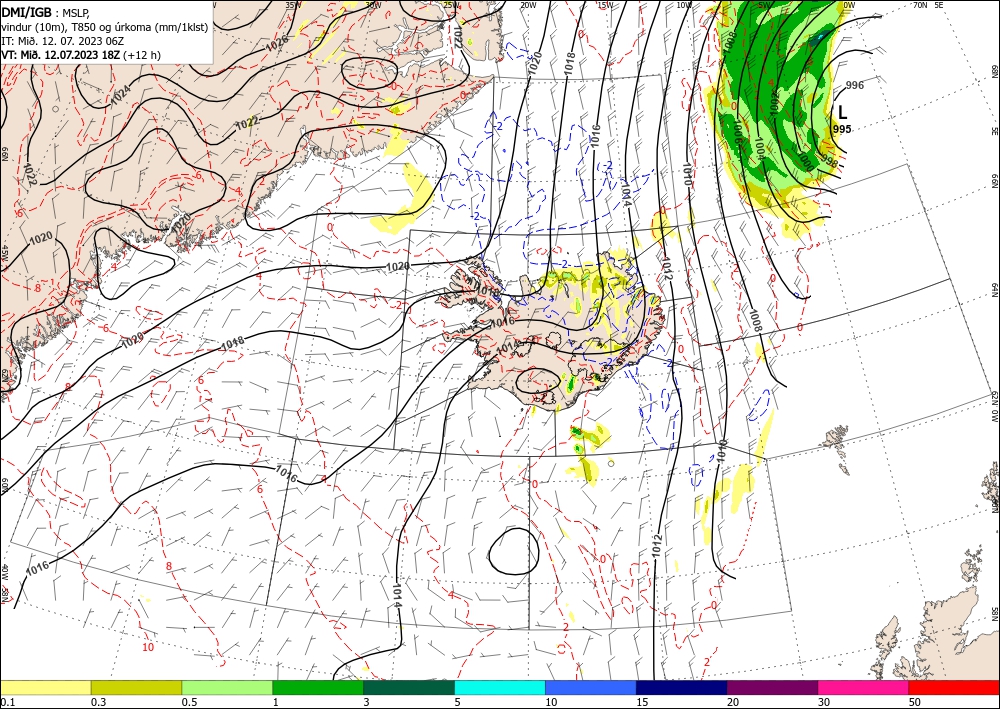Image resolution: width=1000 pixels, height=709 pixels.
Task: Click the '998' isobar label near the low
Action: coord(829,160)
